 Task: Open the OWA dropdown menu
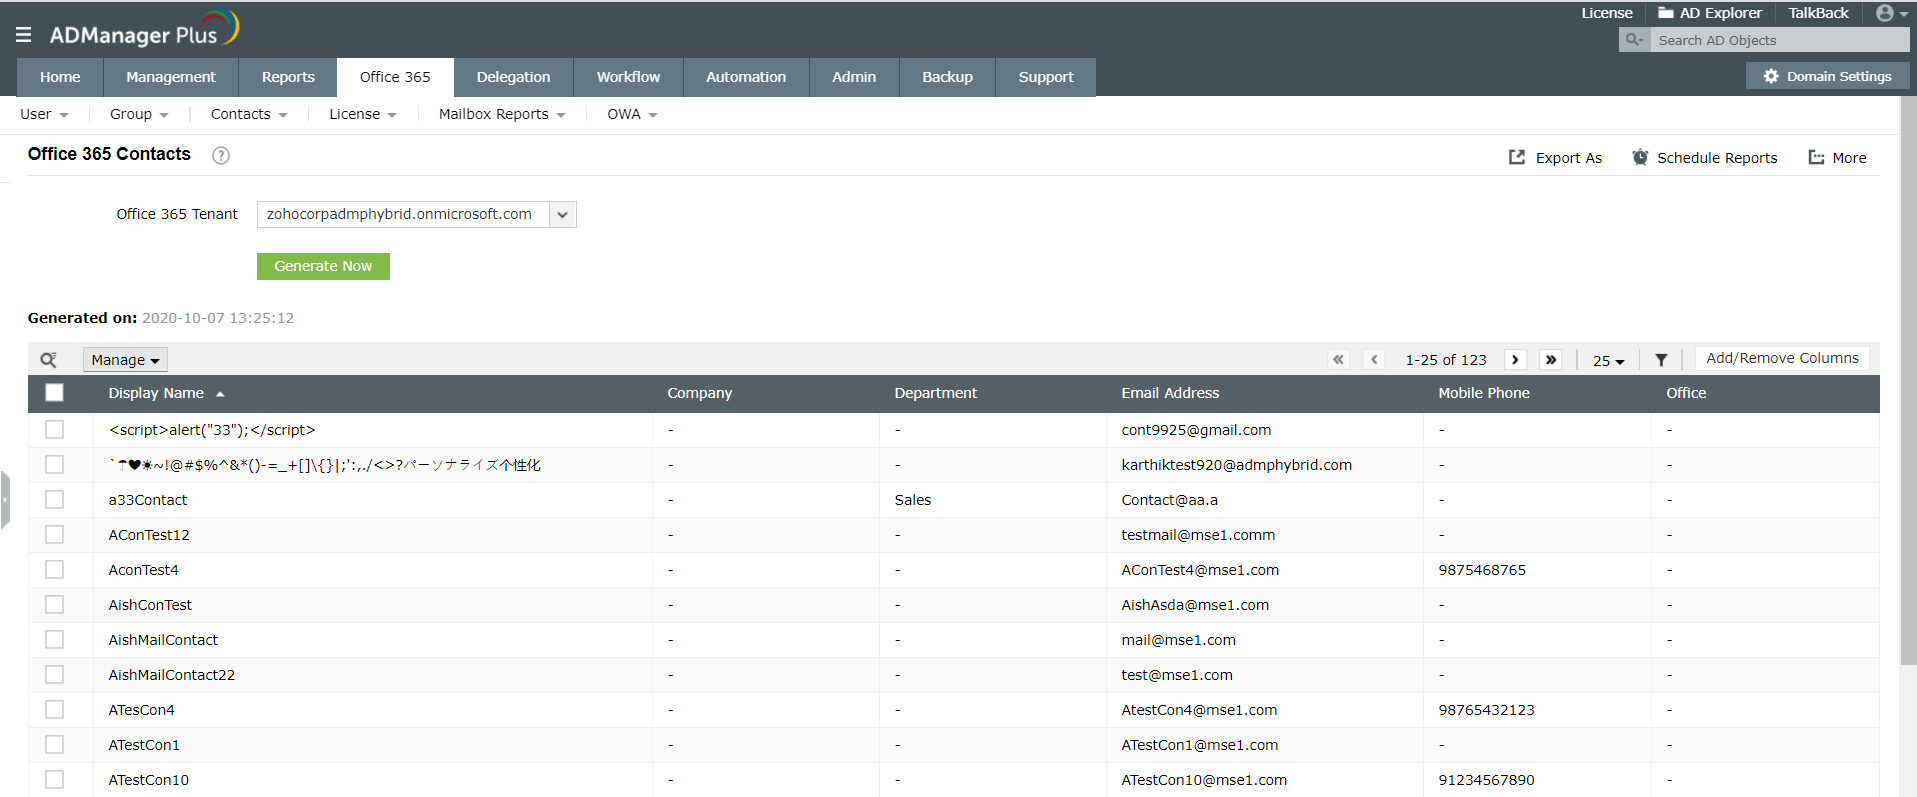pyautogui.click(x=632, y=114)
